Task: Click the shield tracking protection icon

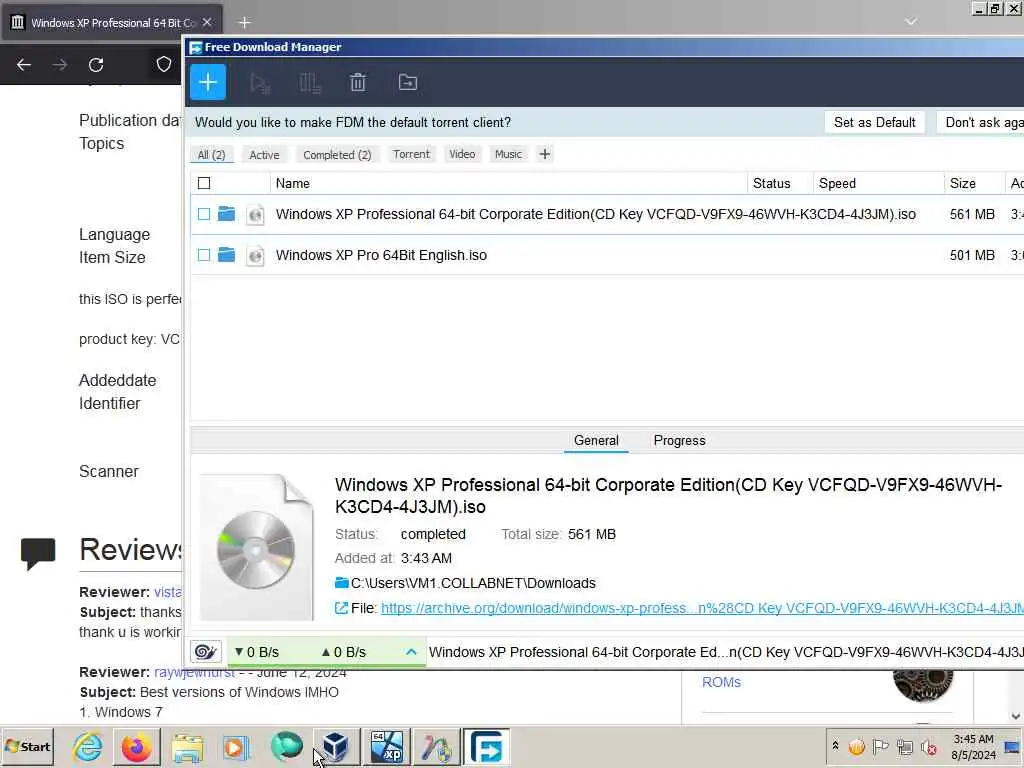Action: [x=163, y=64]
